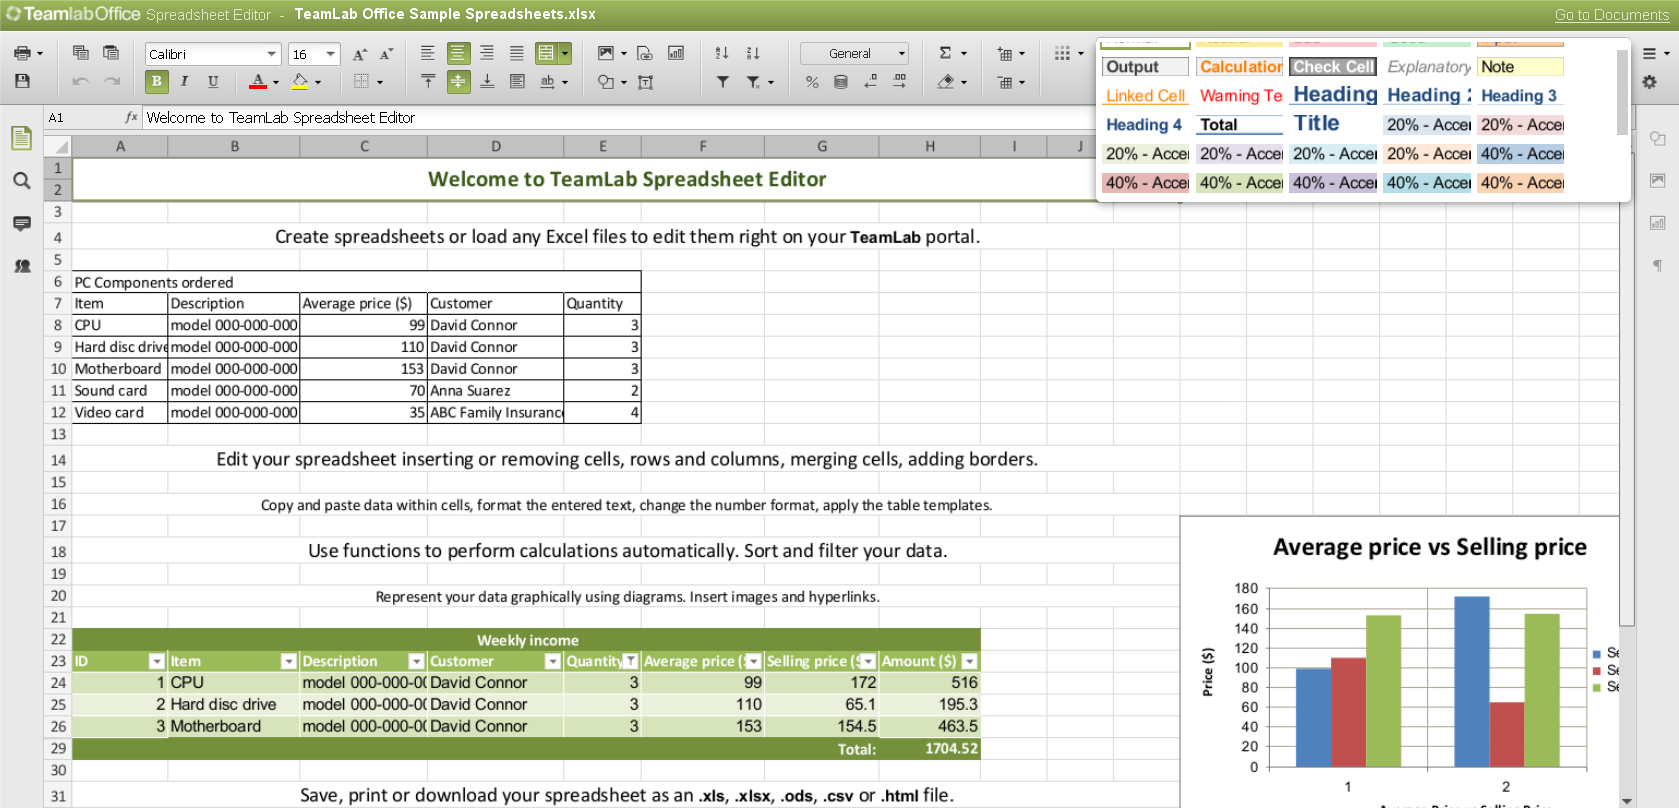Click the Insert Text box icon
The width and height of the screenshot is (1679, 808).
point(645,82)
